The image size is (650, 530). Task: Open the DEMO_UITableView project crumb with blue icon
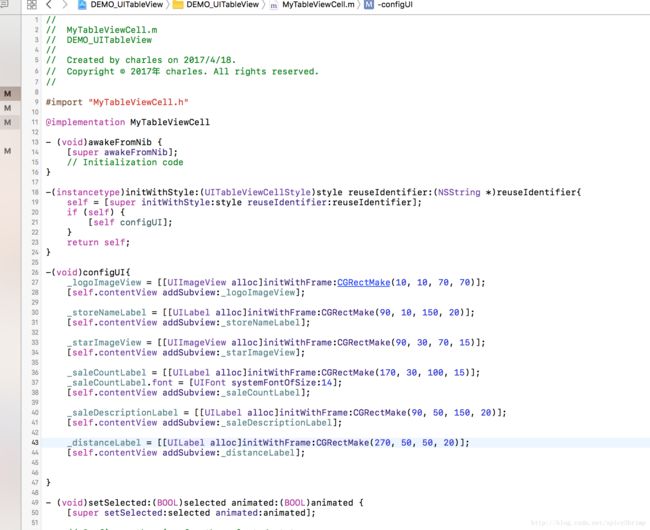(120, 5)
